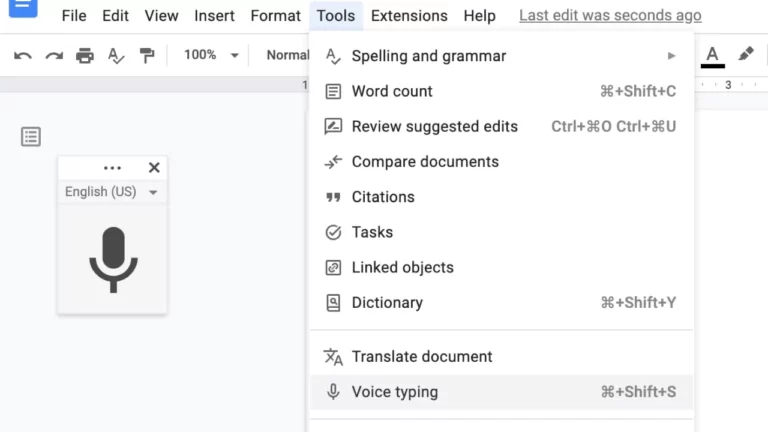Open the document outline icon
This screenshot has height=432, width=768.
click(31, 137)
